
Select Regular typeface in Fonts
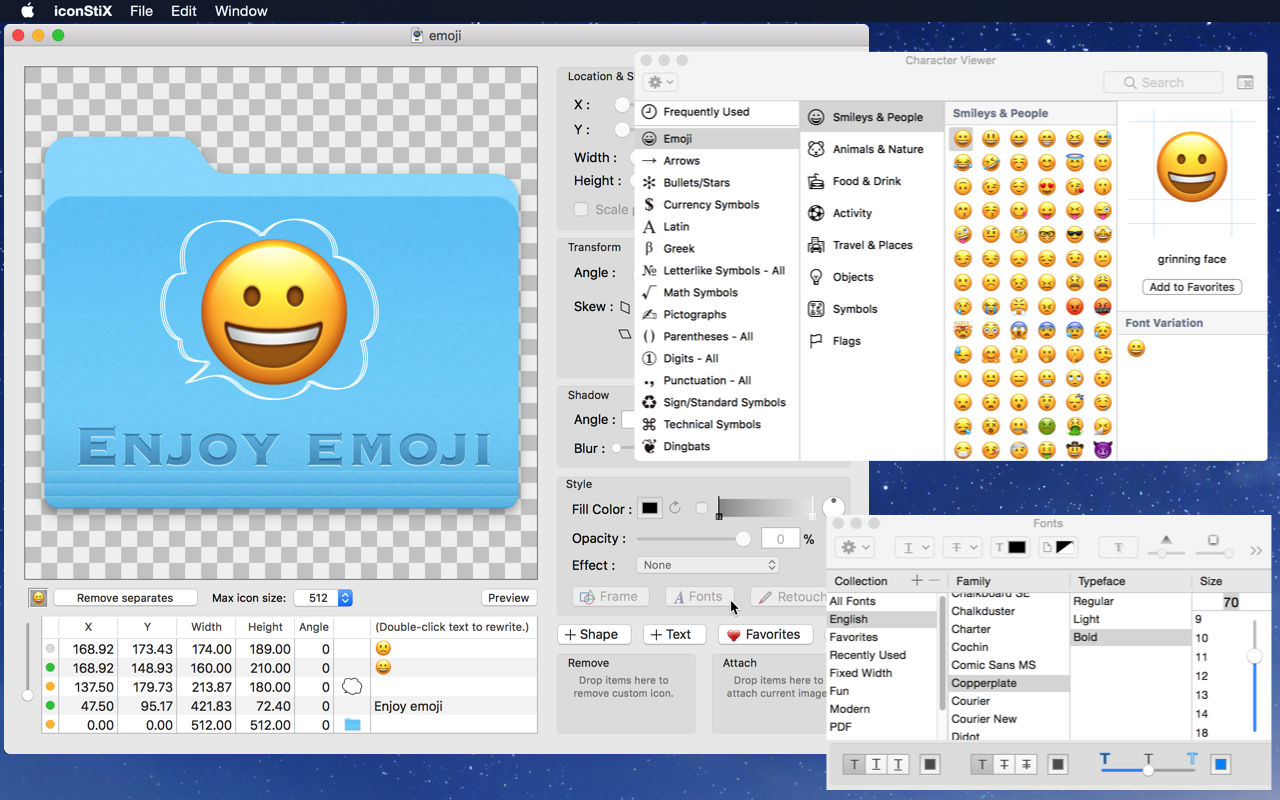1130,601
